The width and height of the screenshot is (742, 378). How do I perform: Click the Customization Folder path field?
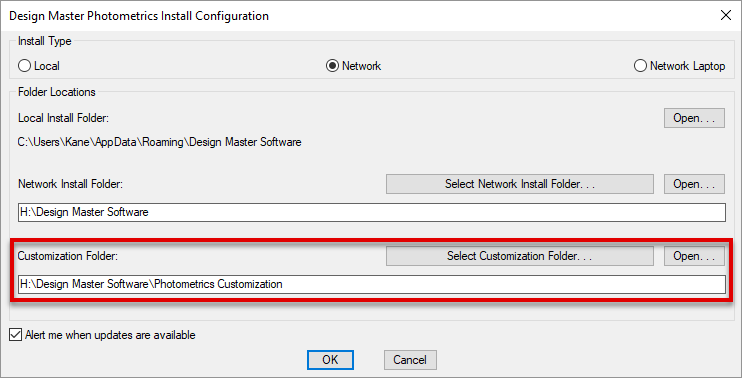371,284
